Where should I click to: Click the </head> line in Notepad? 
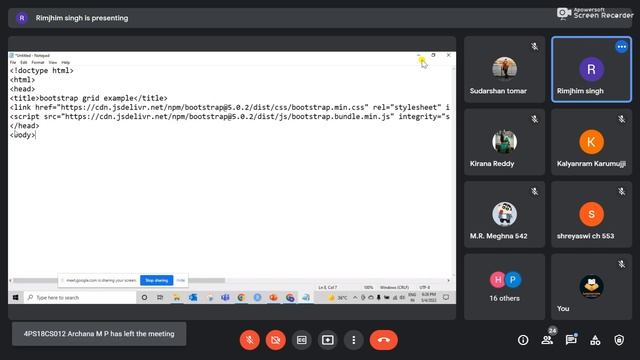coord(24,126)
